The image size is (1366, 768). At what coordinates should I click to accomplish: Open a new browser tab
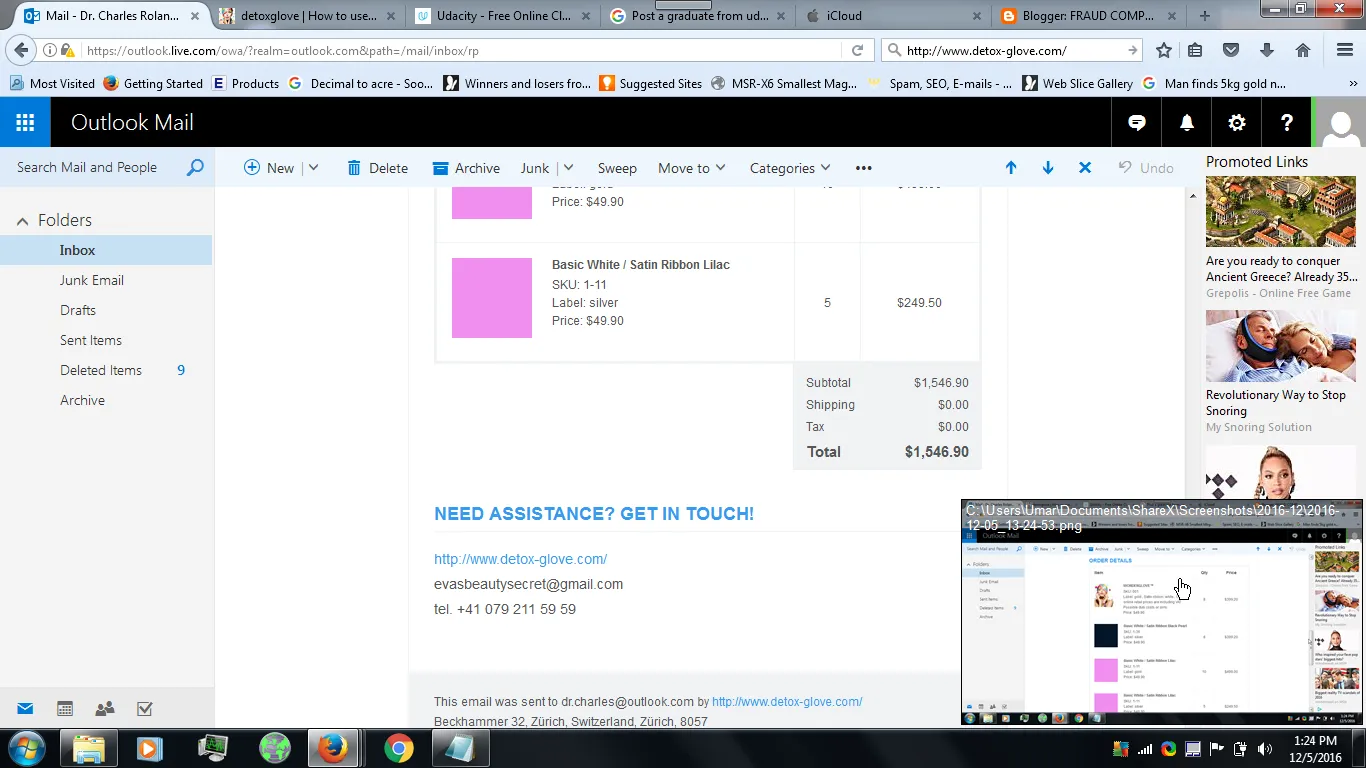pyautogui.click(x=1205, y=16)
